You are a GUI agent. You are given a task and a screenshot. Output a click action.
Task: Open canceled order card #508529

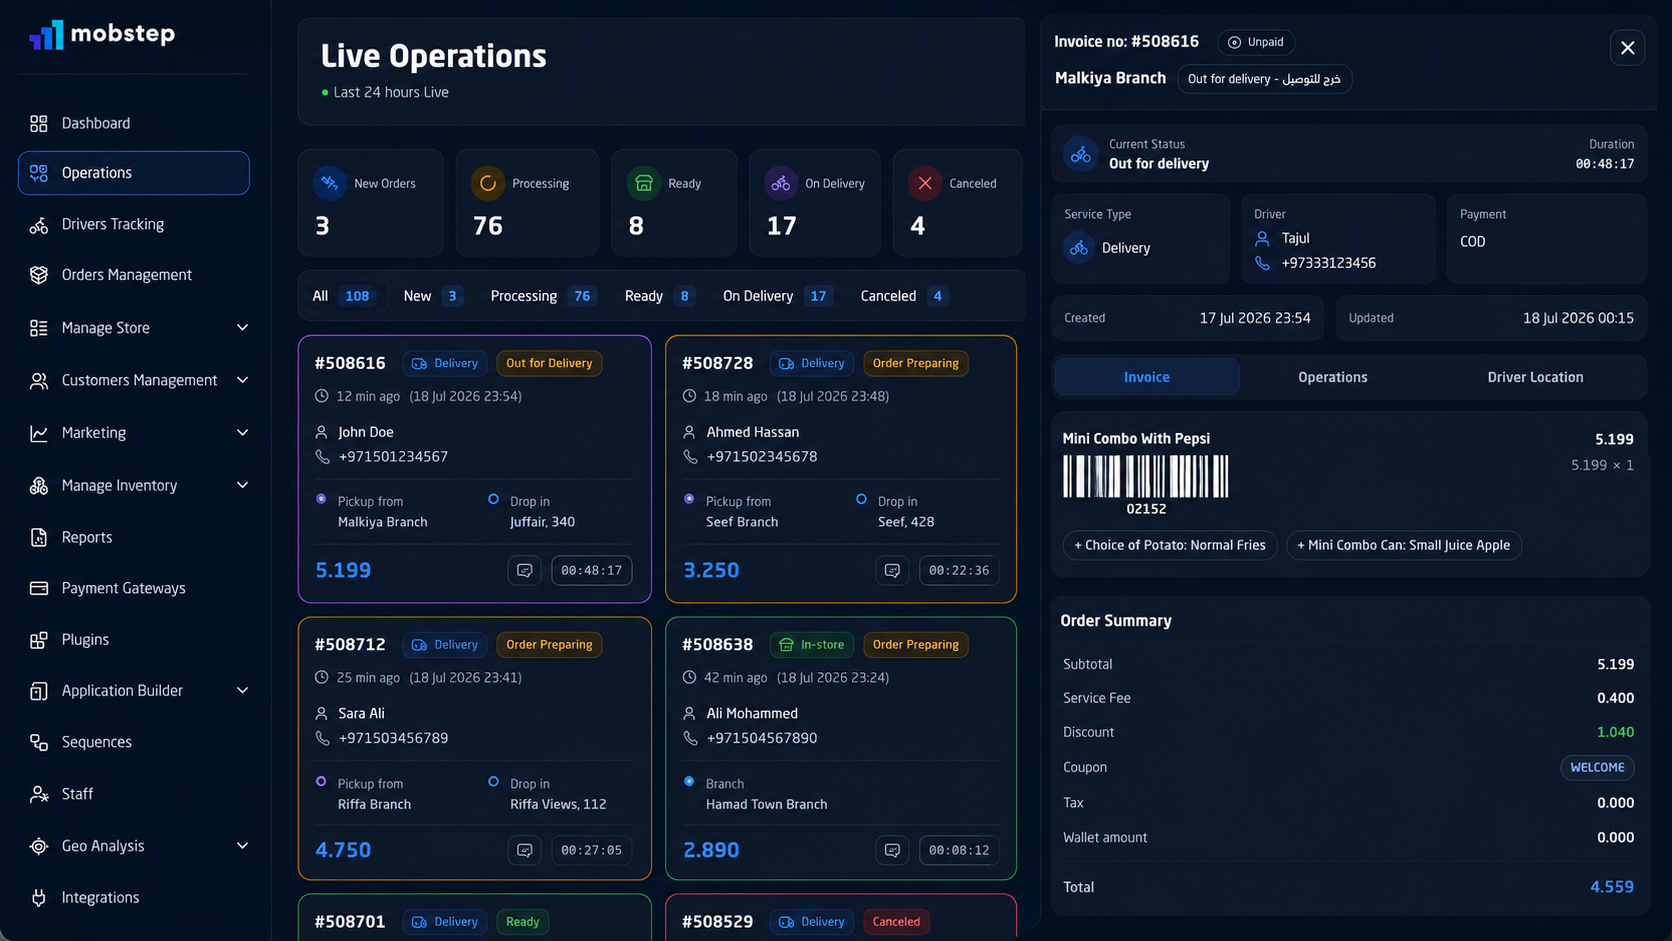click(x=841, y=917)
